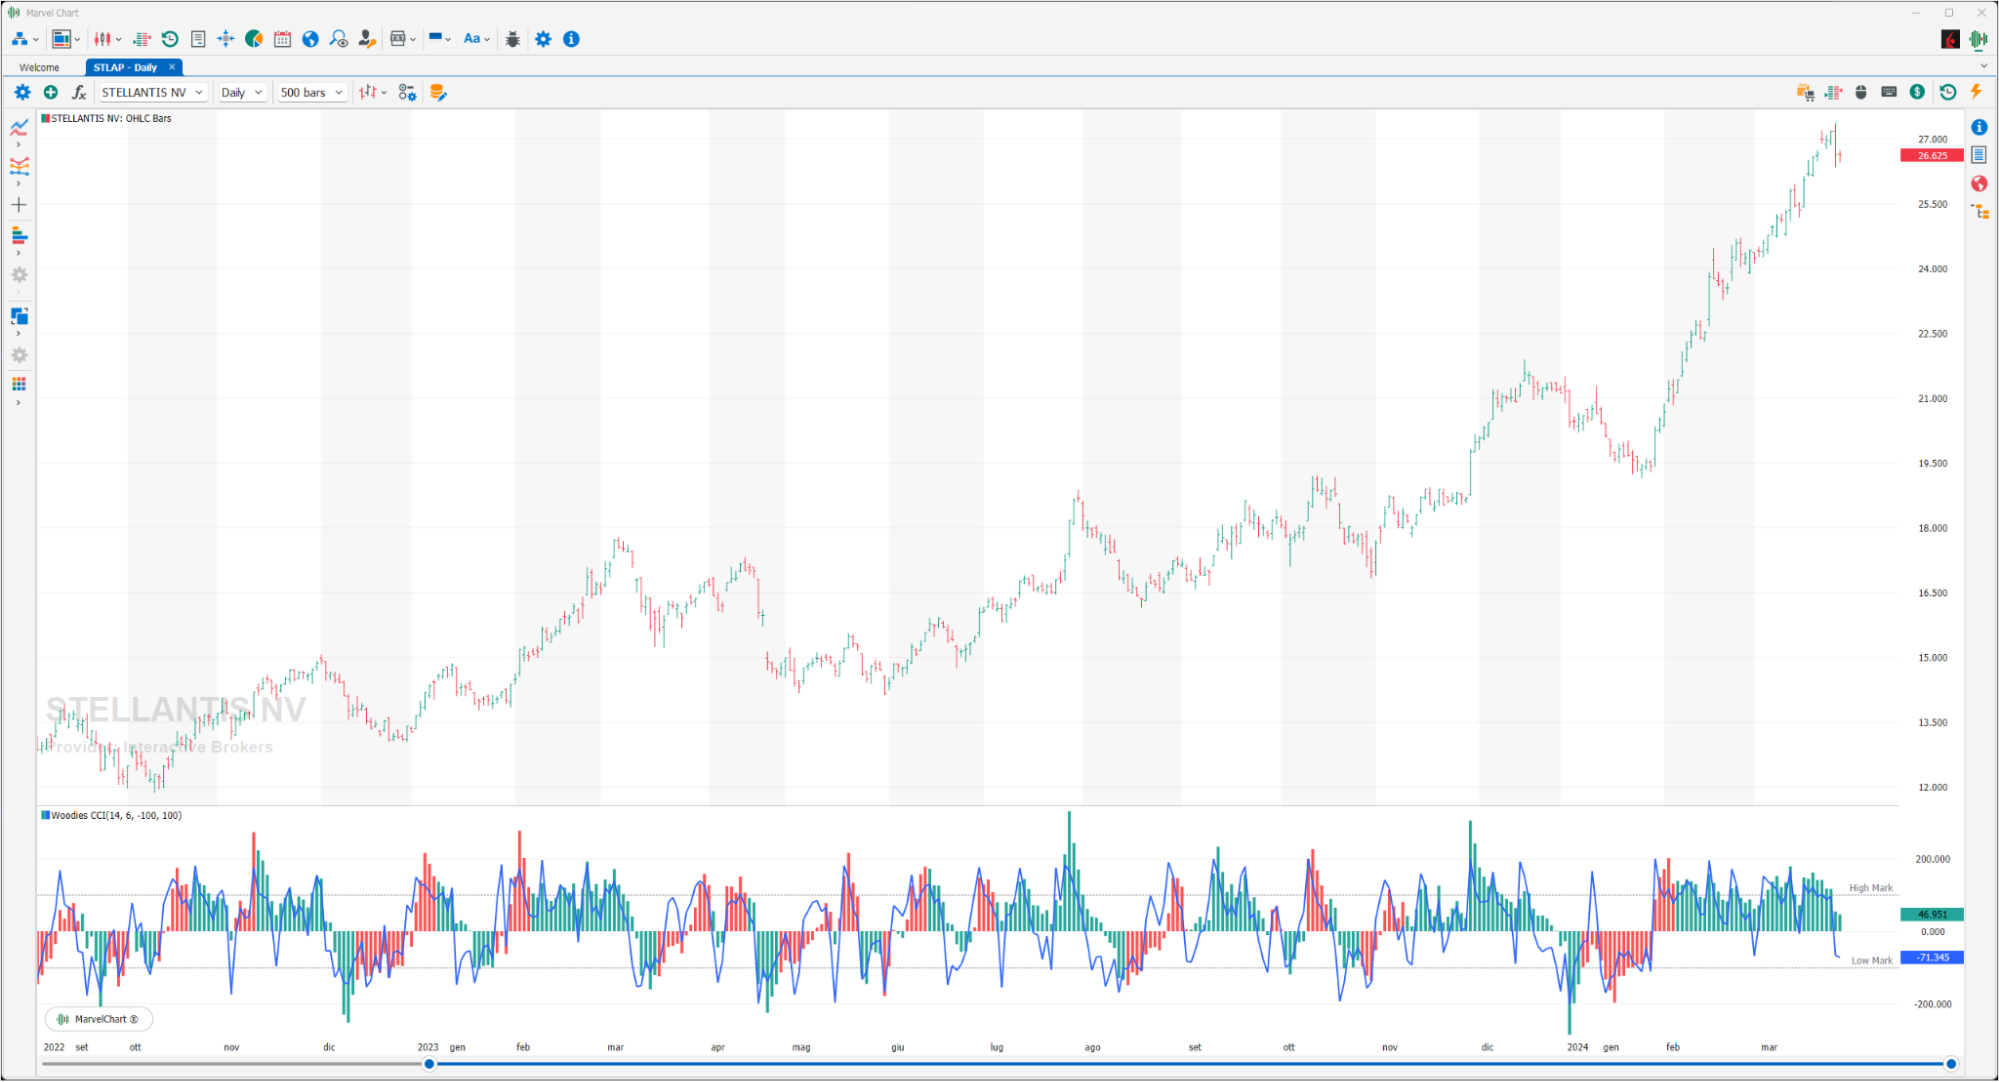Image resolution: width=1999 pixels, height=1082 pixels.
Task: Open the chart properties list-gear icon
Action: (407, 92)
